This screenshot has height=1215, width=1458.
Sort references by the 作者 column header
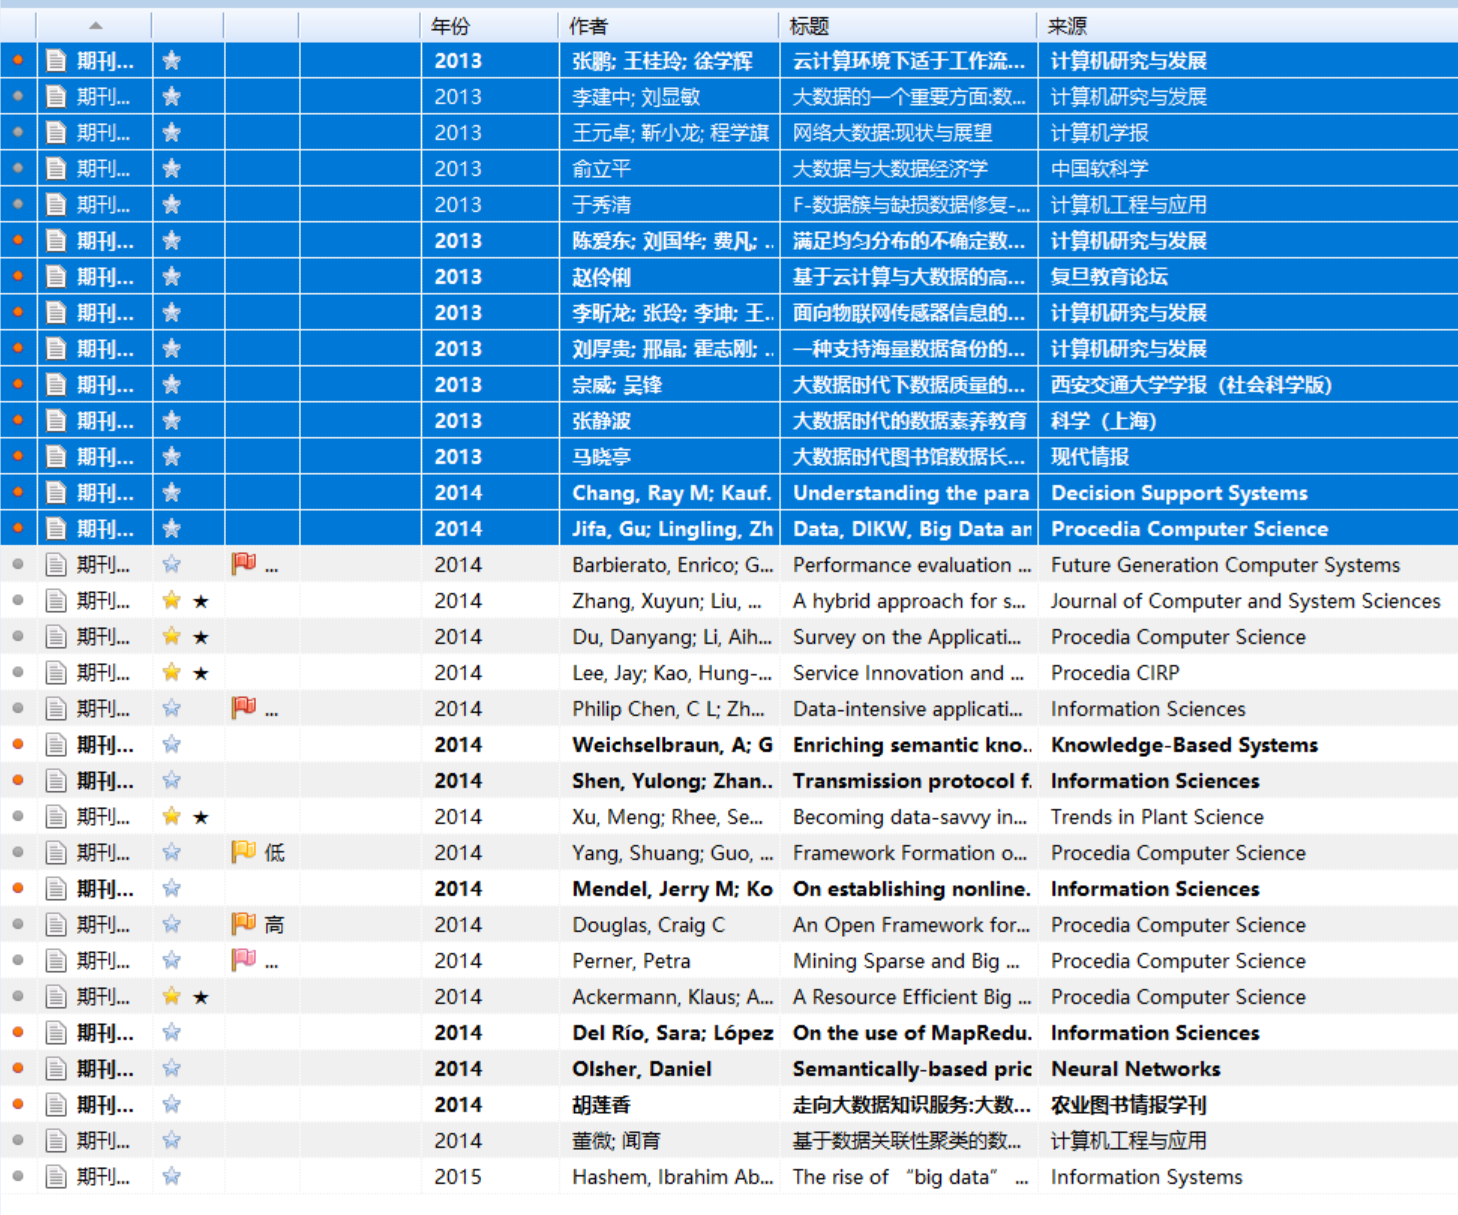point(588,26)
